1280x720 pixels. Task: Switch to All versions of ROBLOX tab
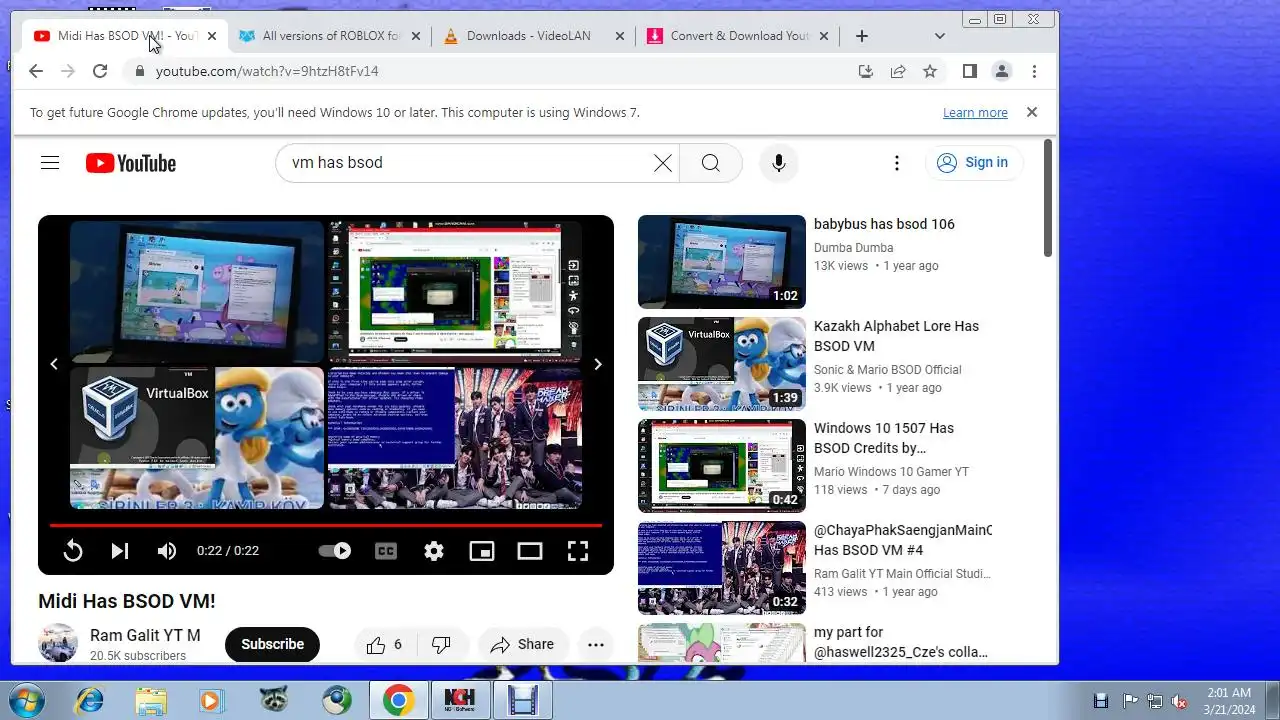(330, 36)
